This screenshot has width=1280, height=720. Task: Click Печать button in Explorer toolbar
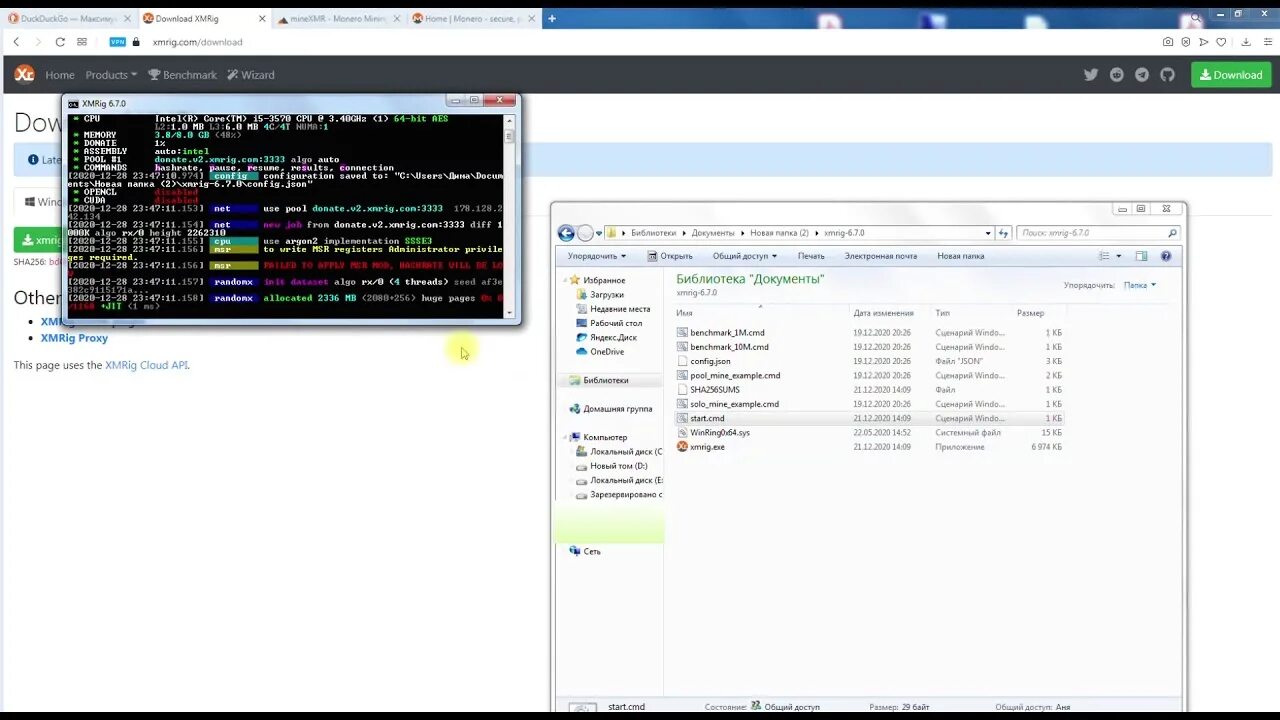click(x=811, y=256)
